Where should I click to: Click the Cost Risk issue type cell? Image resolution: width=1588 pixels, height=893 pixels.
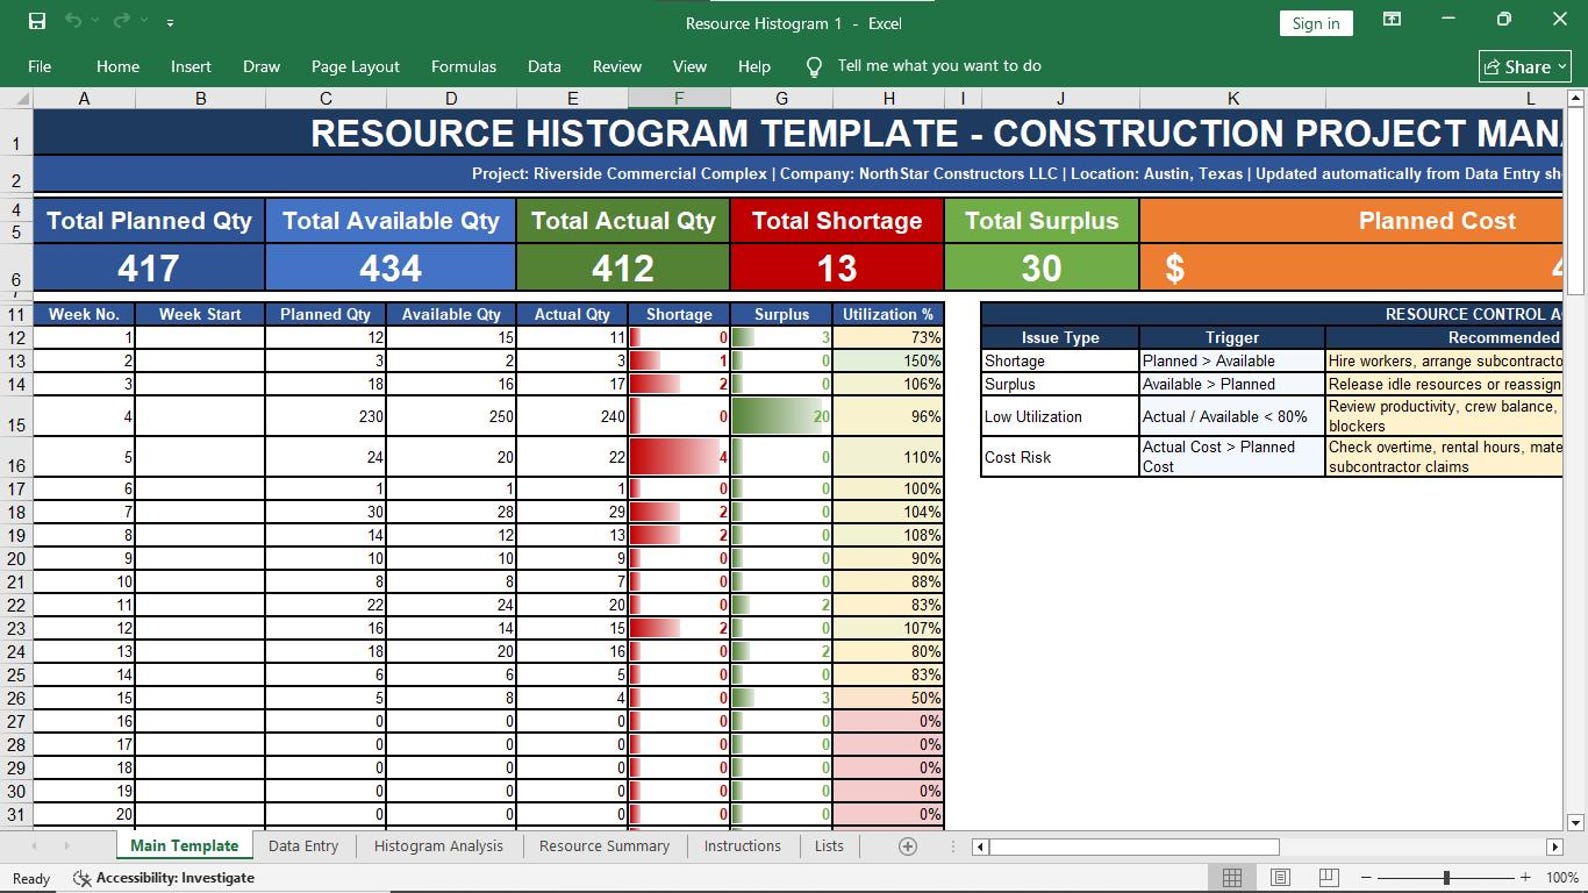tap(1060, 457)
